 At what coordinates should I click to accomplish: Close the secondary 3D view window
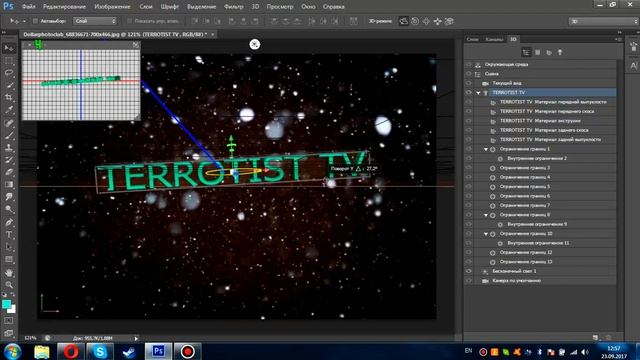(29, 44)
